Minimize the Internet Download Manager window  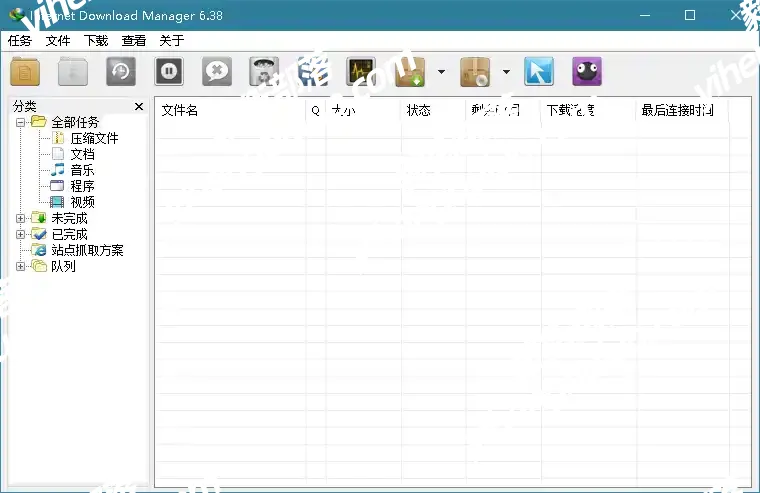pos(645,16)
